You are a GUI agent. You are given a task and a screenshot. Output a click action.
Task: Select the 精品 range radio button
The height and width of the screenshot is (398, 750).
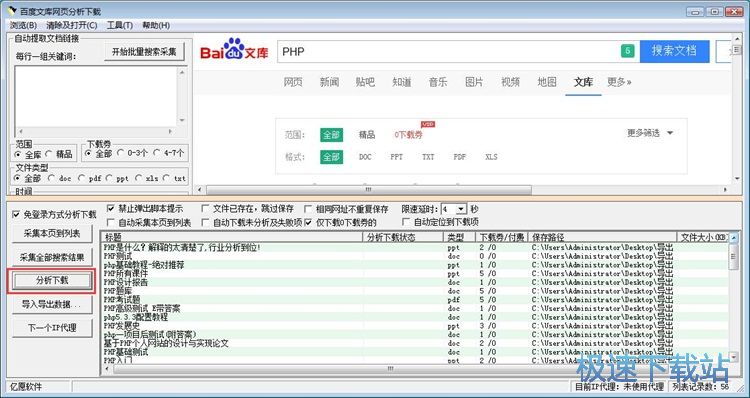(48, 154)
